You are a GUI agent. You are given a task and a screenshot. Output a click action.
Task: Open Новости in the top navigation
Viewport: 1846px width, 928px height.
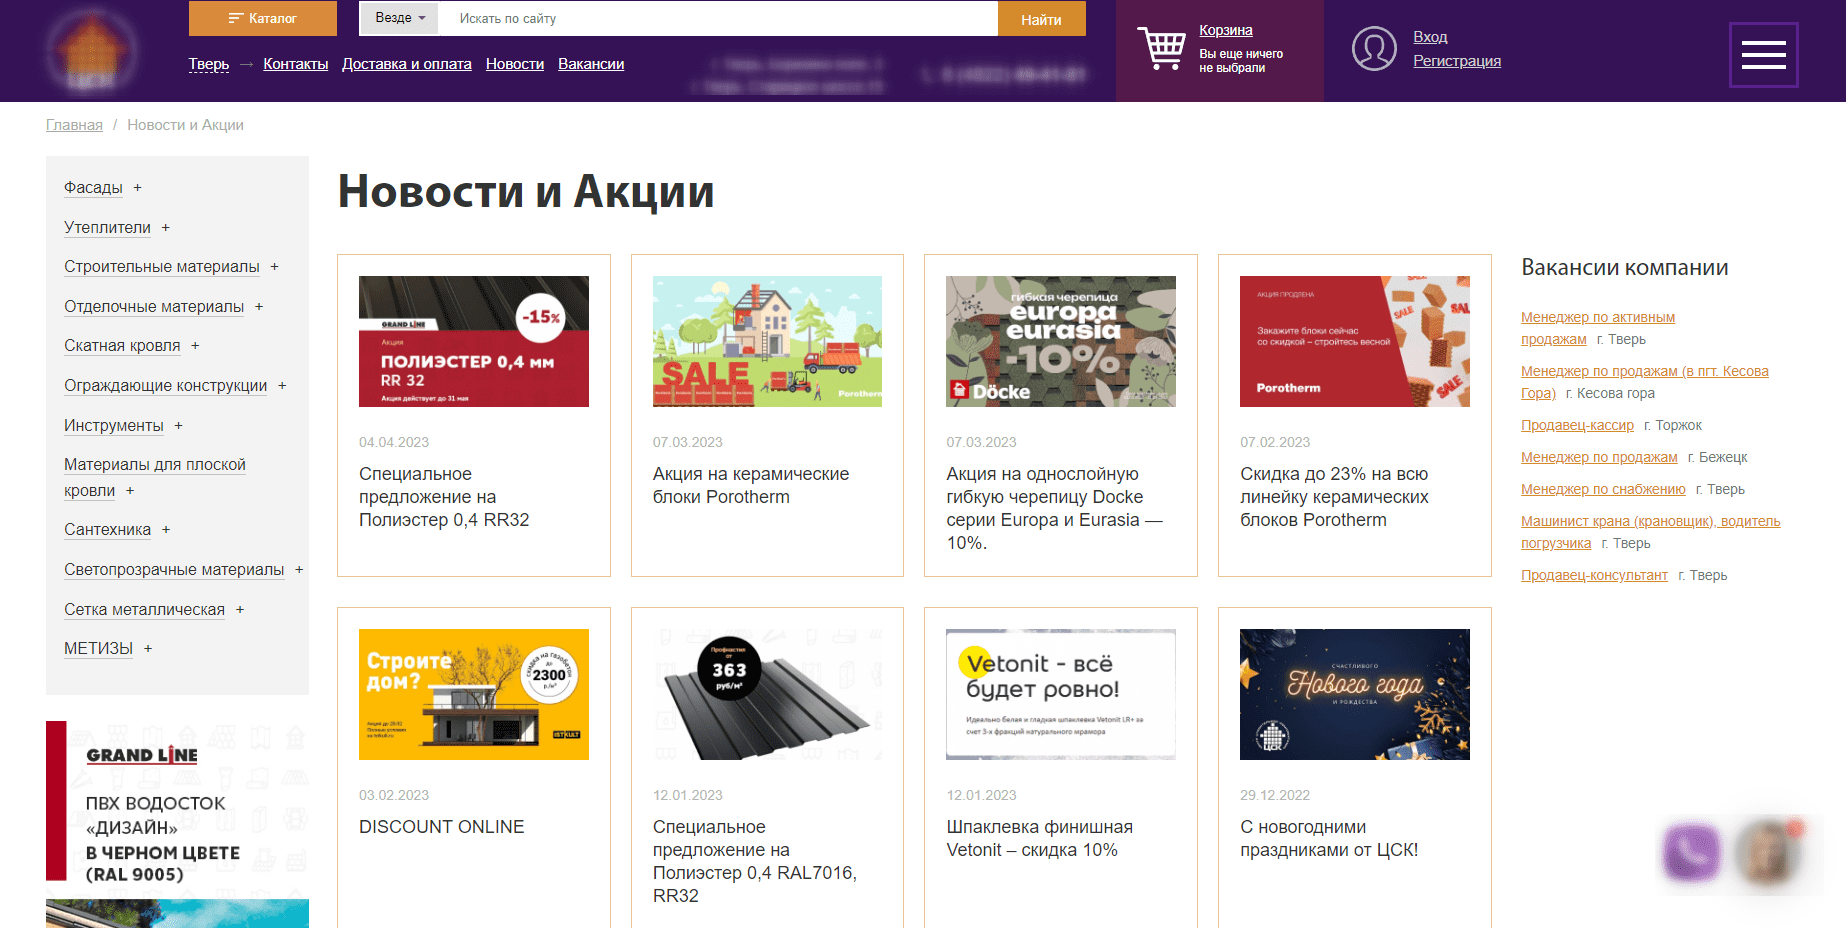click(x=515, y=64)
